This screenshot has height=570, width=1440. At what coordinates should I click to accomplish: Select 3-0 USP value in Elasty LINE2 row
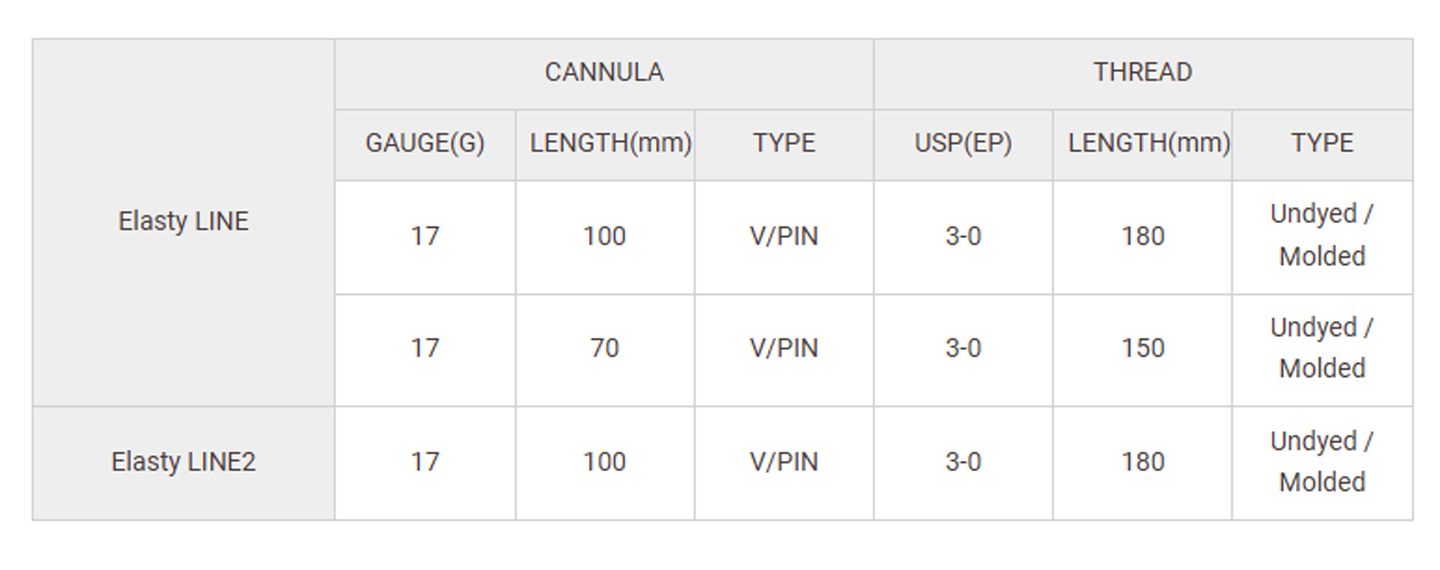(963, 462)
